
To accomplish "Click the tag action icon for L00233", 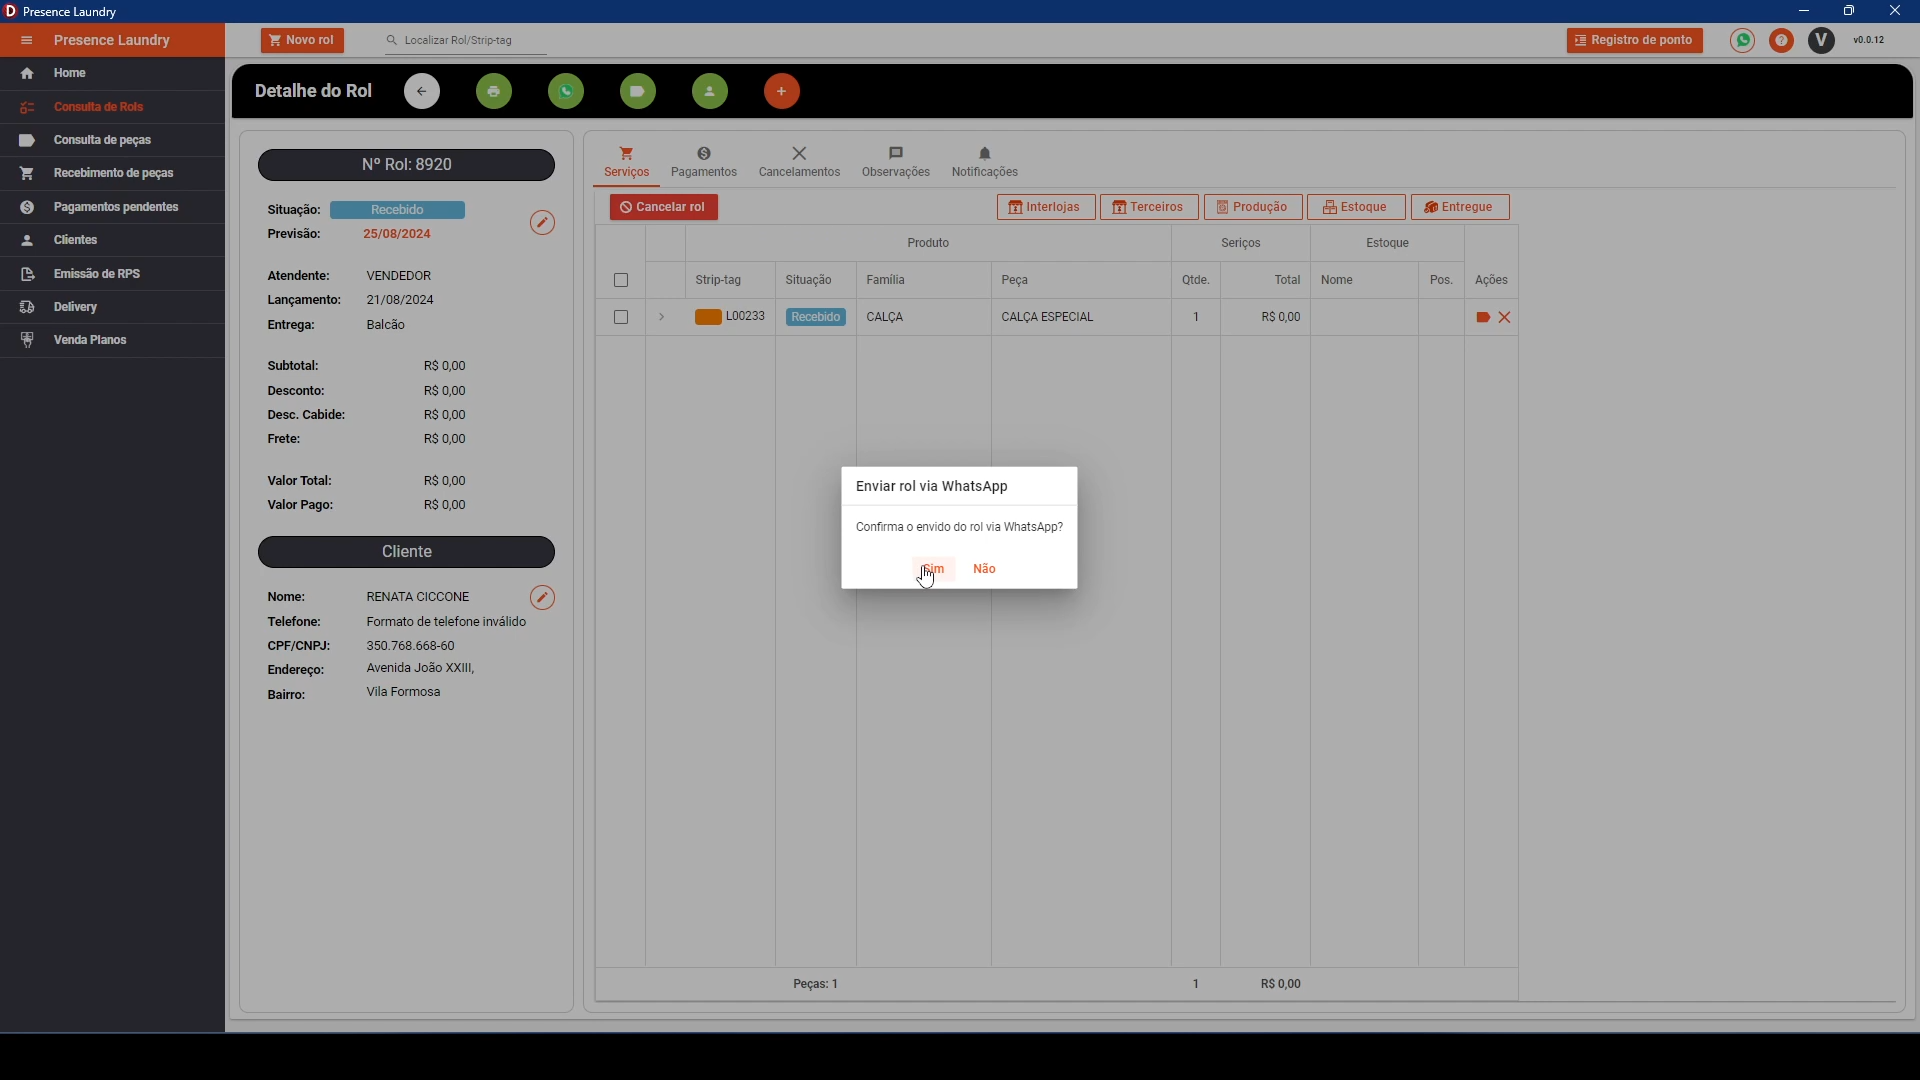I will [1483, 317].
